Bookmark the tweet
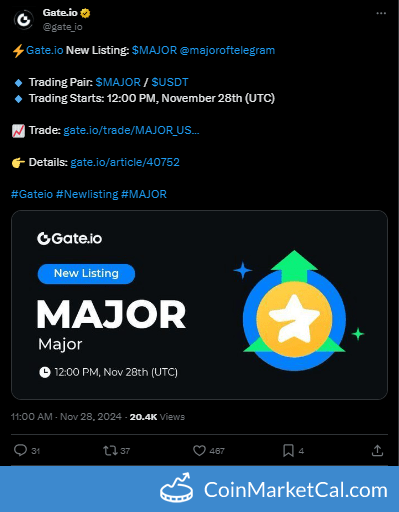399x512 pixels. tap(288, 451)
